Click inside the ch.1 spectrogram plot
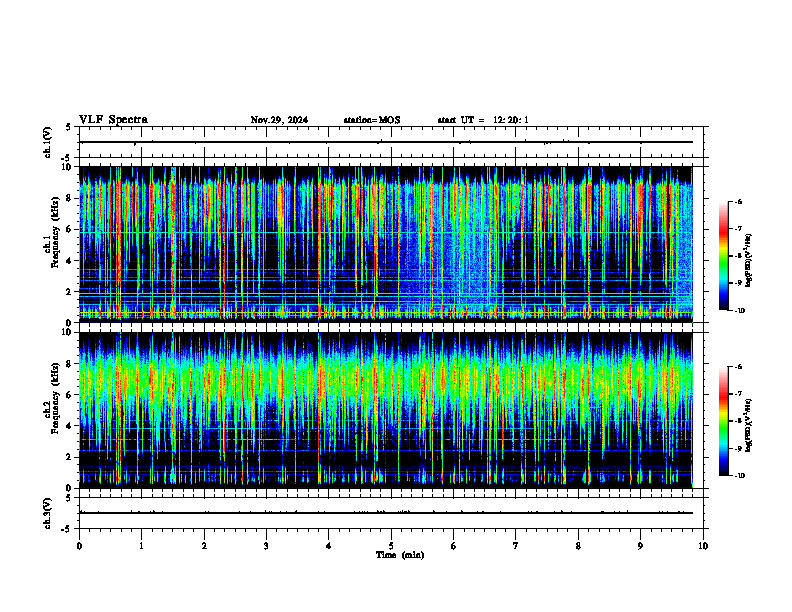The image size is (792, 612). coord(386,244)
